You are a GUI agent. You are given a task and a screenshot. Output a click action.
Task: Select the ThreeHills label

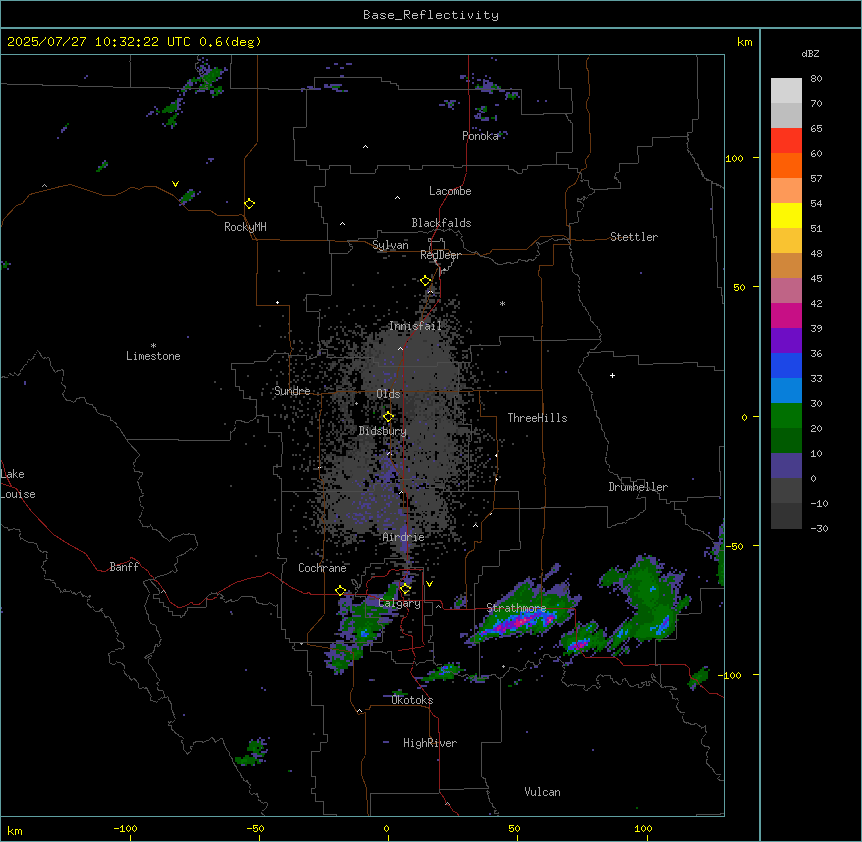tap(537, 418)
